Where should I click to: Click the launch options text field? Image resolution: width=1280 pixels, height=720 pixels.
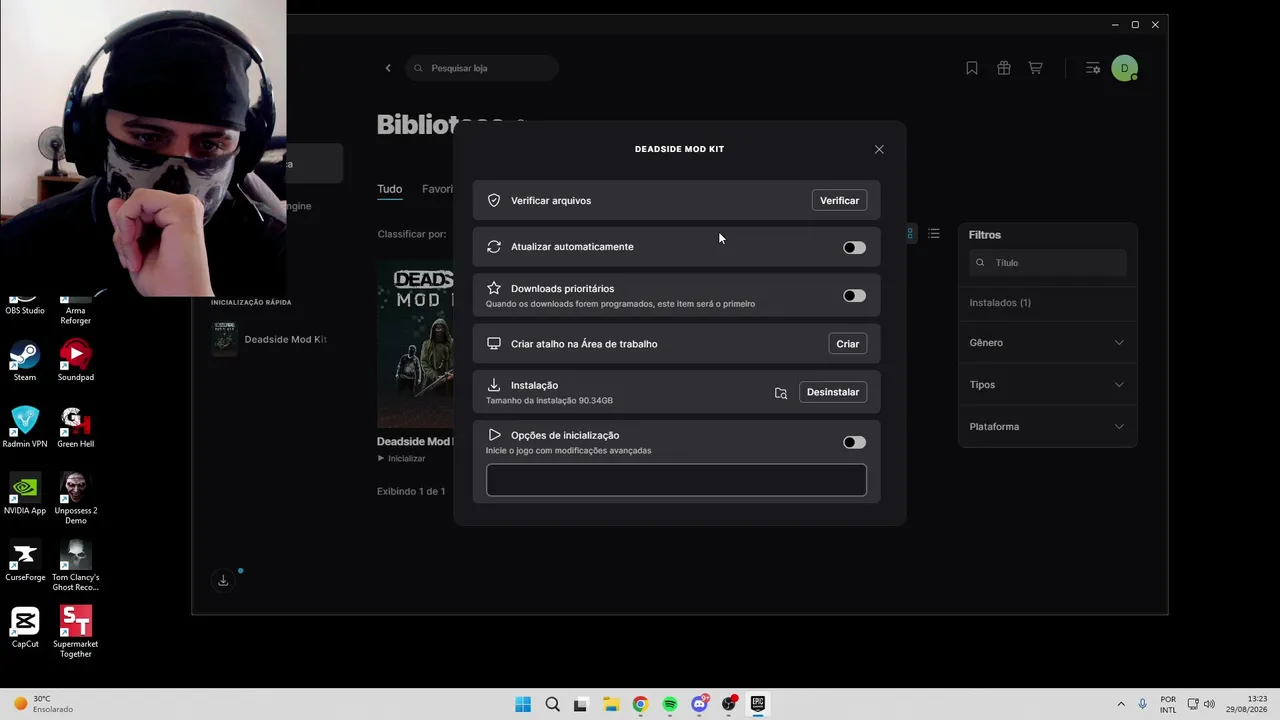[676, 480]
